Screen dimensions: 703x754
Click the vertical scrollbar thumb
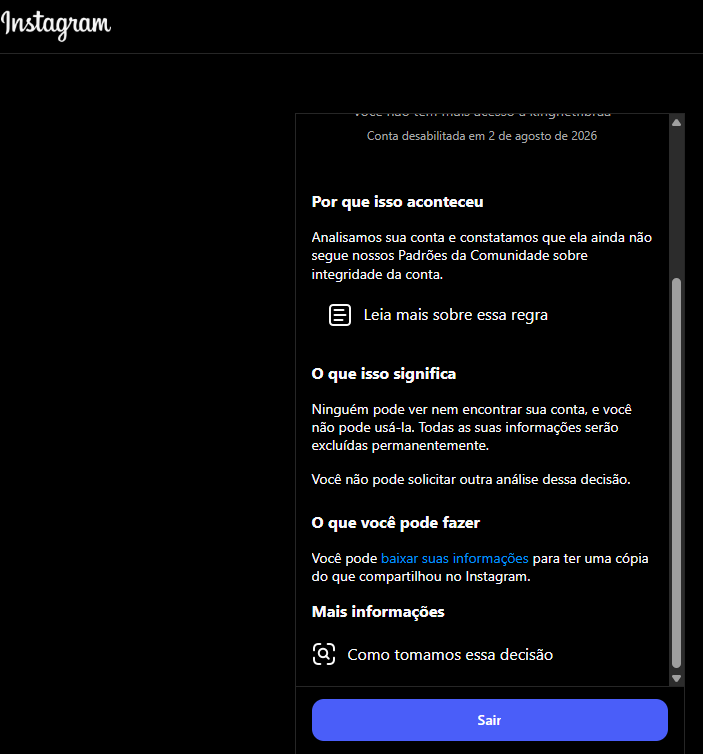click(x=676, y=473)
